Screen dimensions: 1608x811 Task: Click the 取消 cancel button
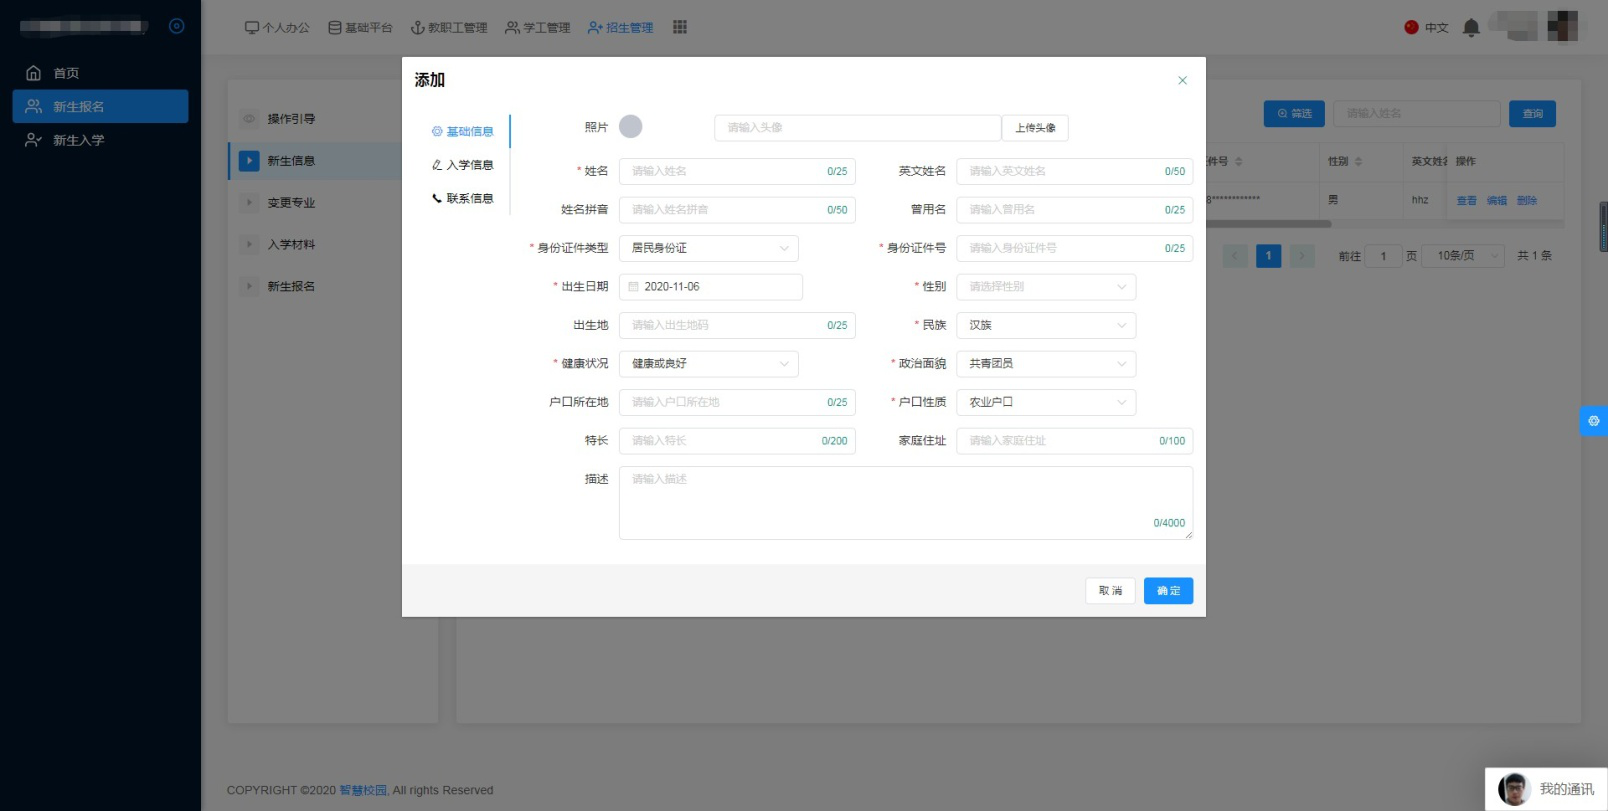pyautogui.click(x=1110, y=591)
